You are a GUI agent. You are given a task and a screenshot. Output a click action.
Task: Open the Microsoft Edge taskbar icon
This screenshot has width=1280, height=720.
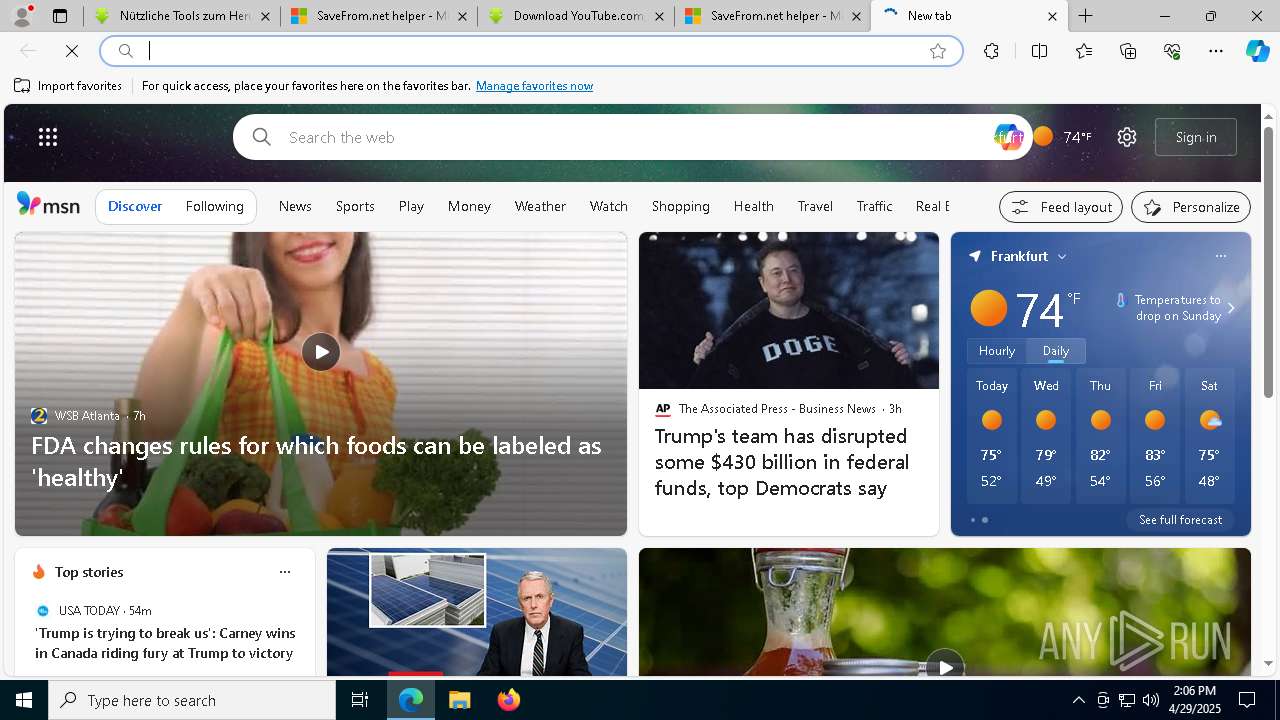[x=411, y=700]
